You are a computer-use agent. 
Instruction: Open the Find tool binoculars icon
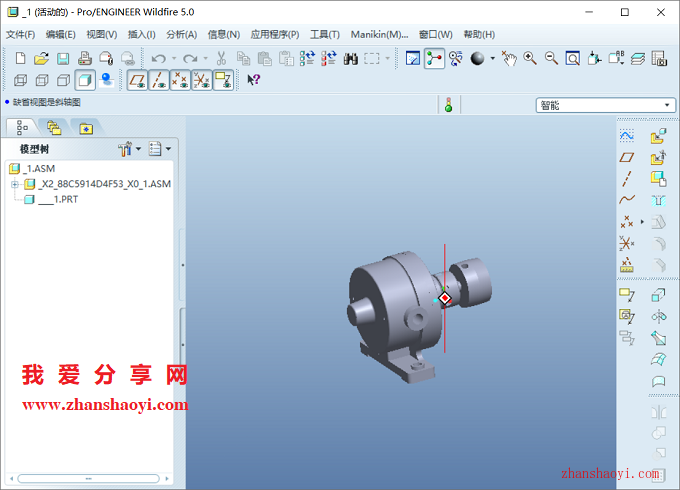pos(350,58)
